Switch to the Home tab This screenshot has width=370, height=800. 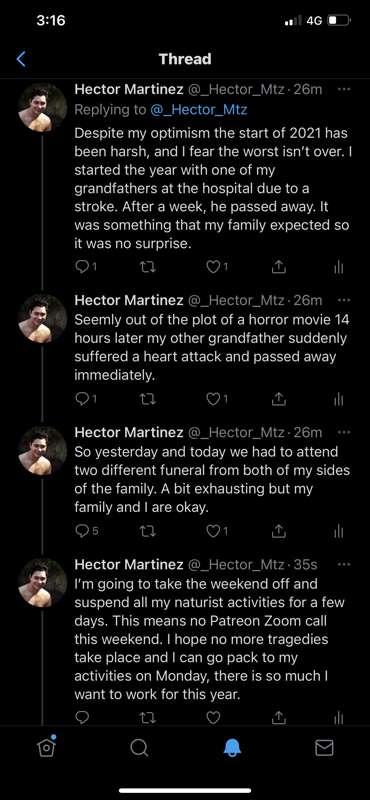[46, 747]
